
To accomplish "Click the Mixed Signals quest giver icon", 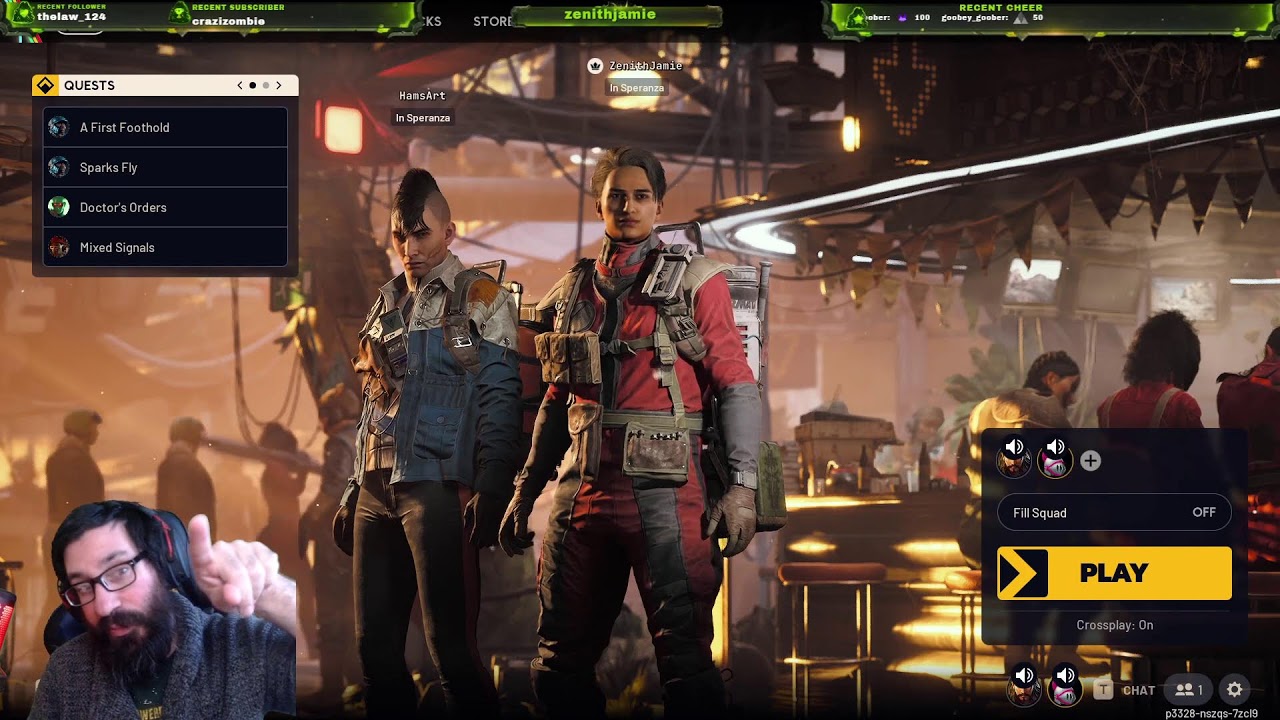I will [59, 247].
